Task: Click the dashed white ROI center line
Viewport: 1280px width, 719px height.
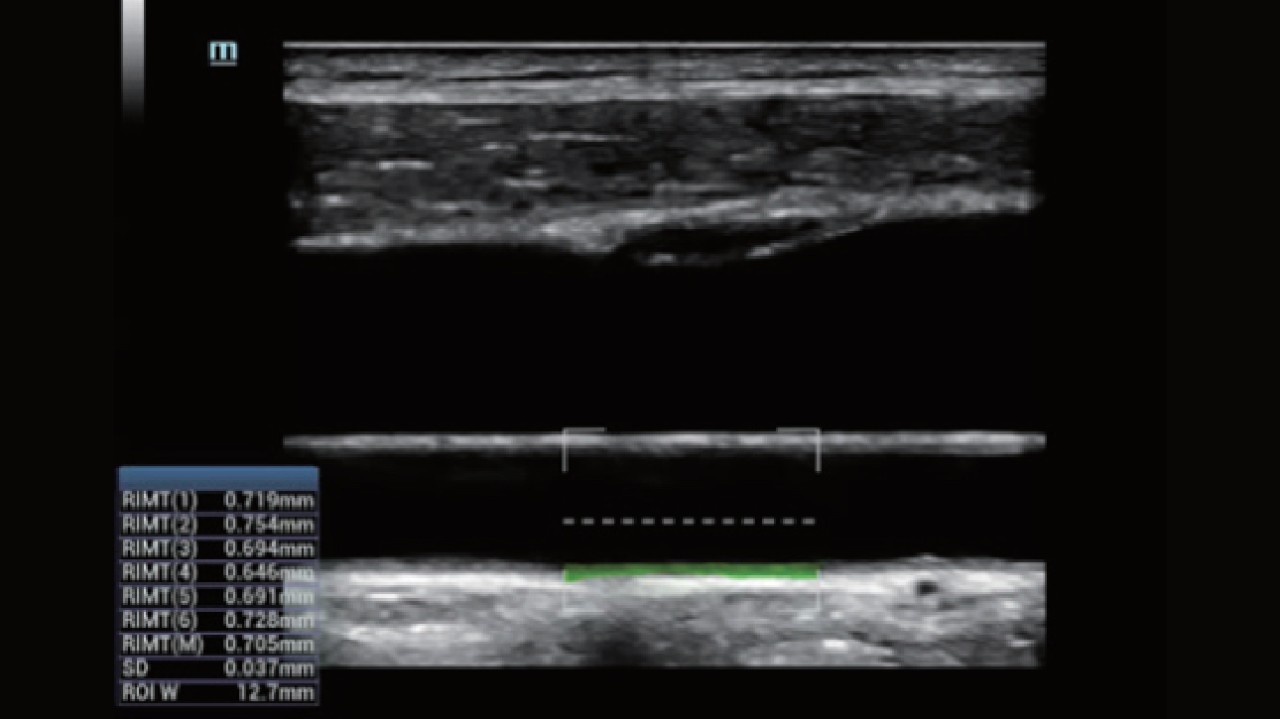Action: 690,521
